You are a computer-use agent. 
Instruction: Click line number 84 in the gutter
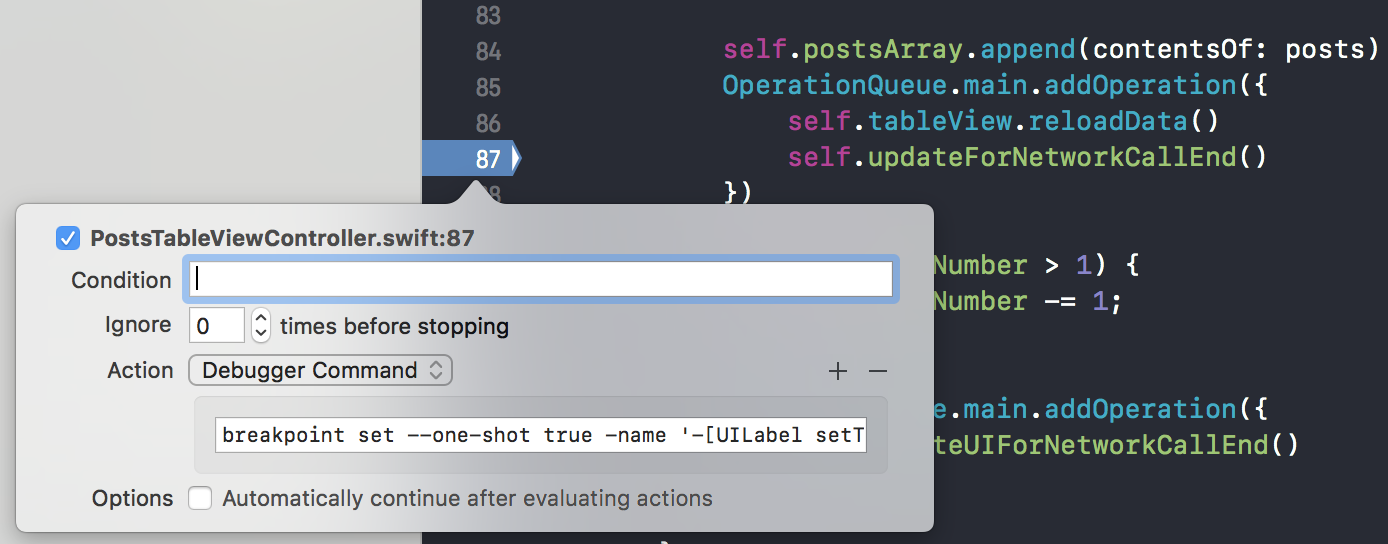(488, 51)
